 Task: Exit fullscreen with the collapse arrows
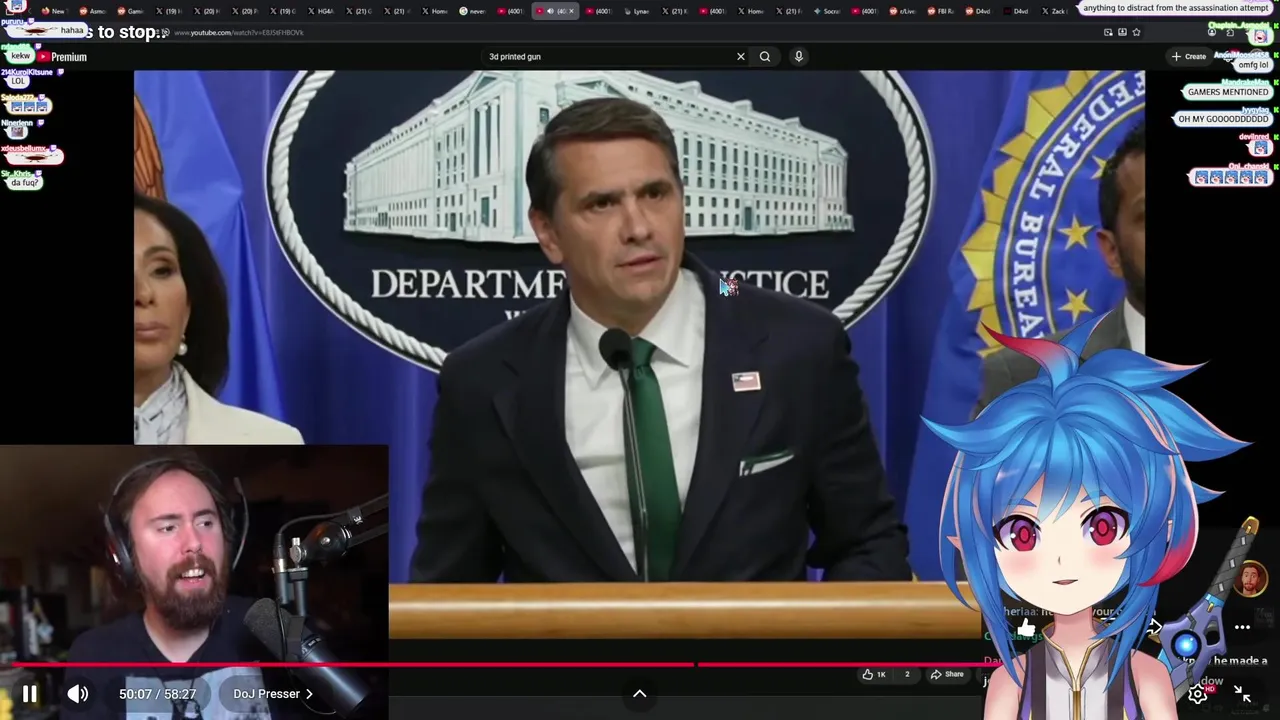1242,694
